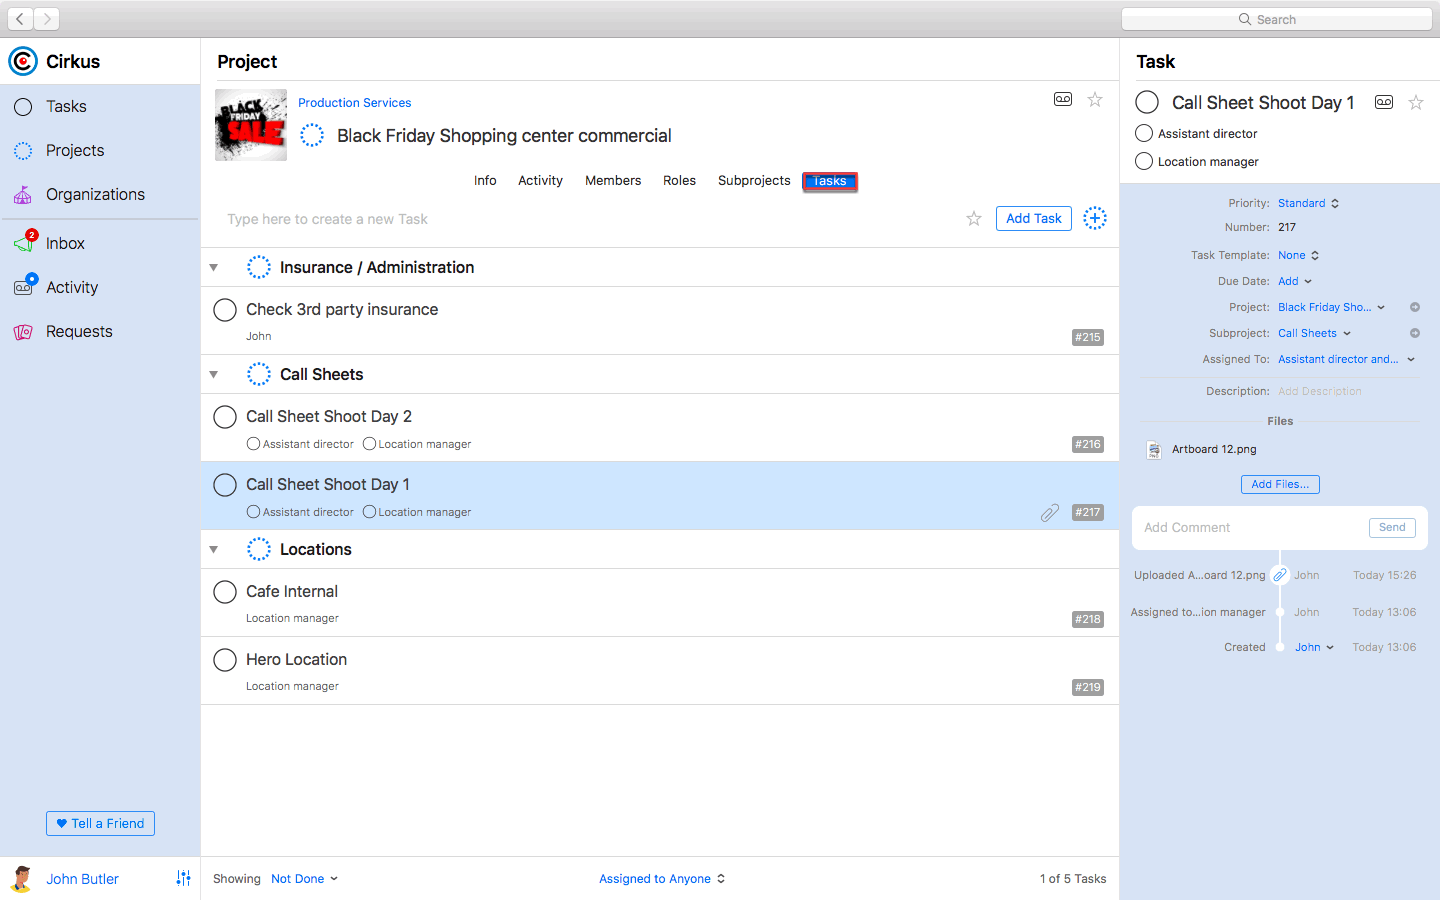Screen dimensions: 1440x900
Task: Switch to the Members tab
Action: point(613,181)
